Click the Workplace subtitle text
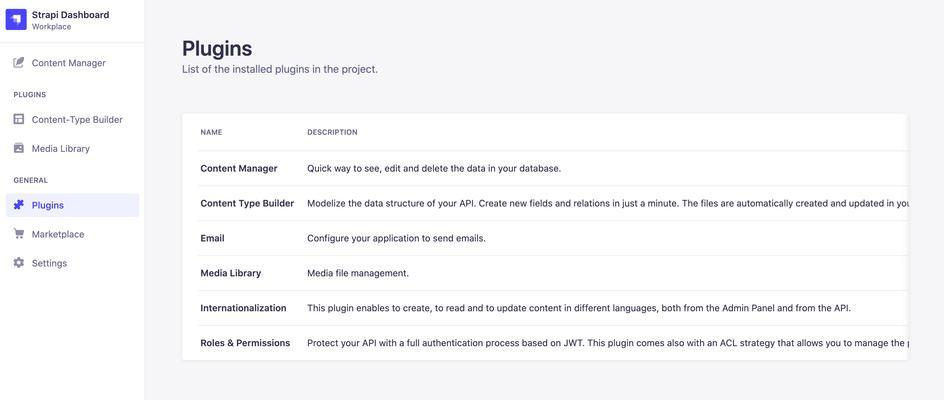 pos(51,27)
